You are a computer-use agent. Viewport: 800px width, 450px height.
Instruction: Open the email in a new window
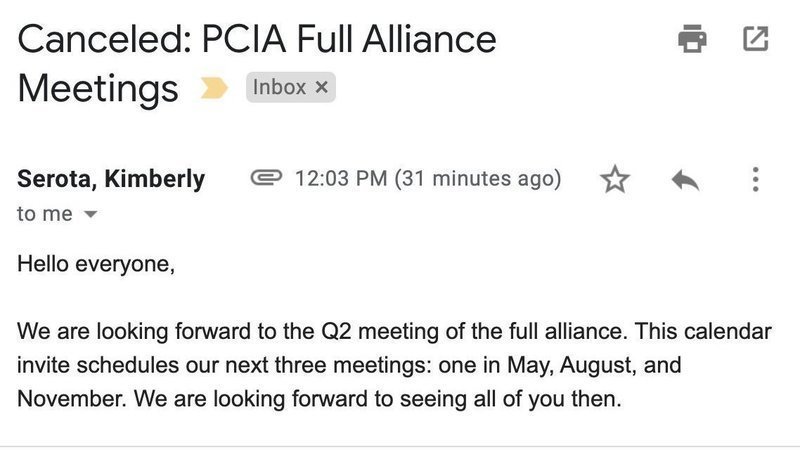[756, 40]
